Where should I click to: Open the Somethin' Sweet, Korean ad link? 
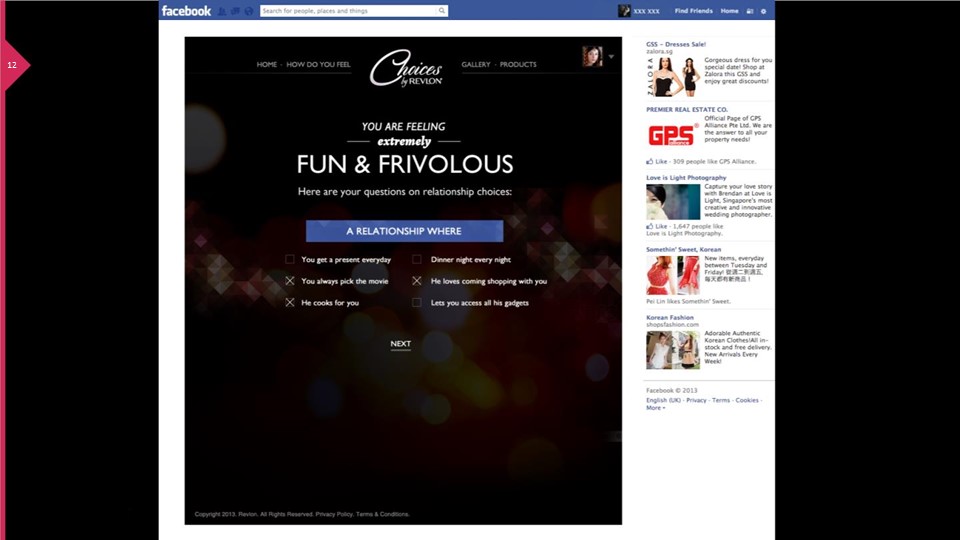click(683, 250)
